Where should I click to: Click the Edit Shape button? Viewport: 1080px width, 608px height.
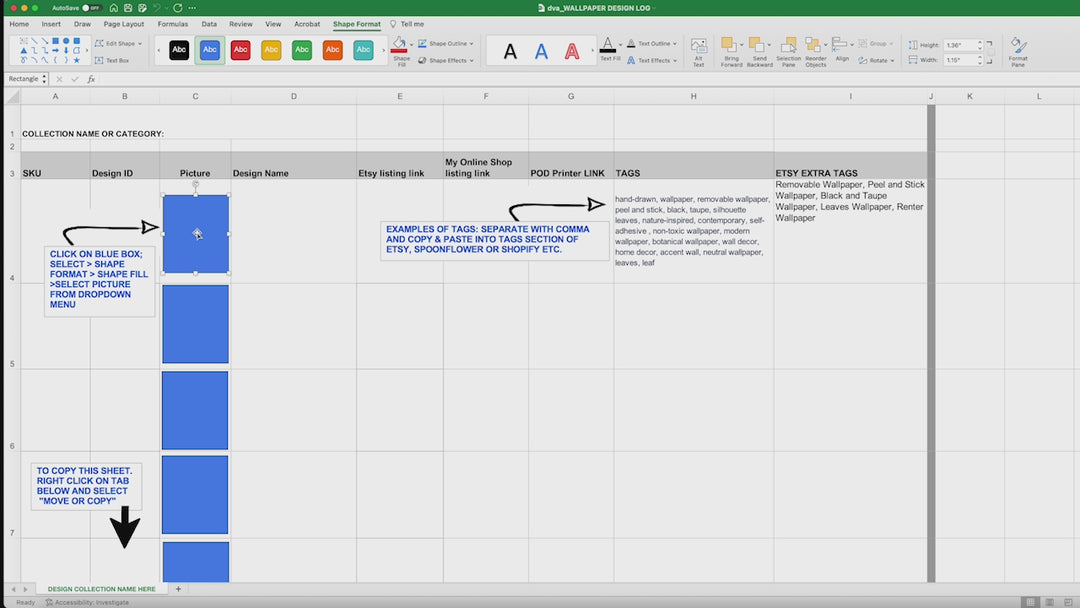pyautogui.click(x=119, y=44)
